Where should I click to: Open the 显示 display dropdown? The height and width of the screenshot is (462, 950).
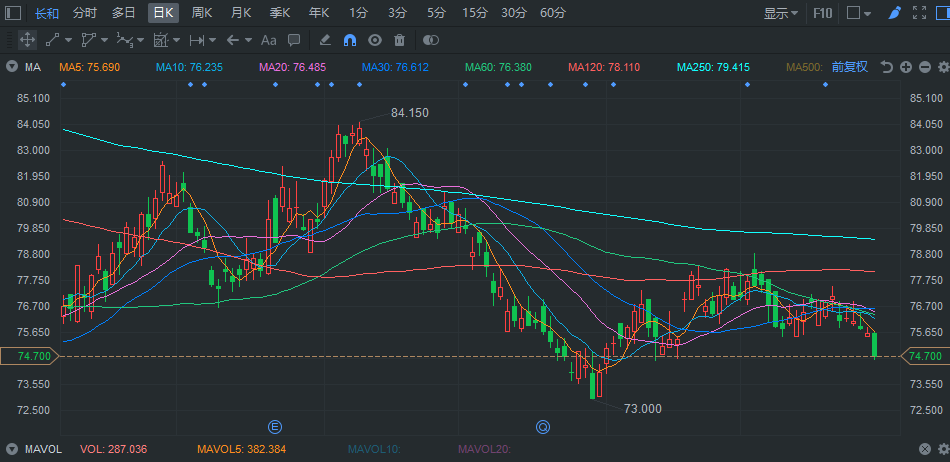pyautogui.click(x=781, y=13)
